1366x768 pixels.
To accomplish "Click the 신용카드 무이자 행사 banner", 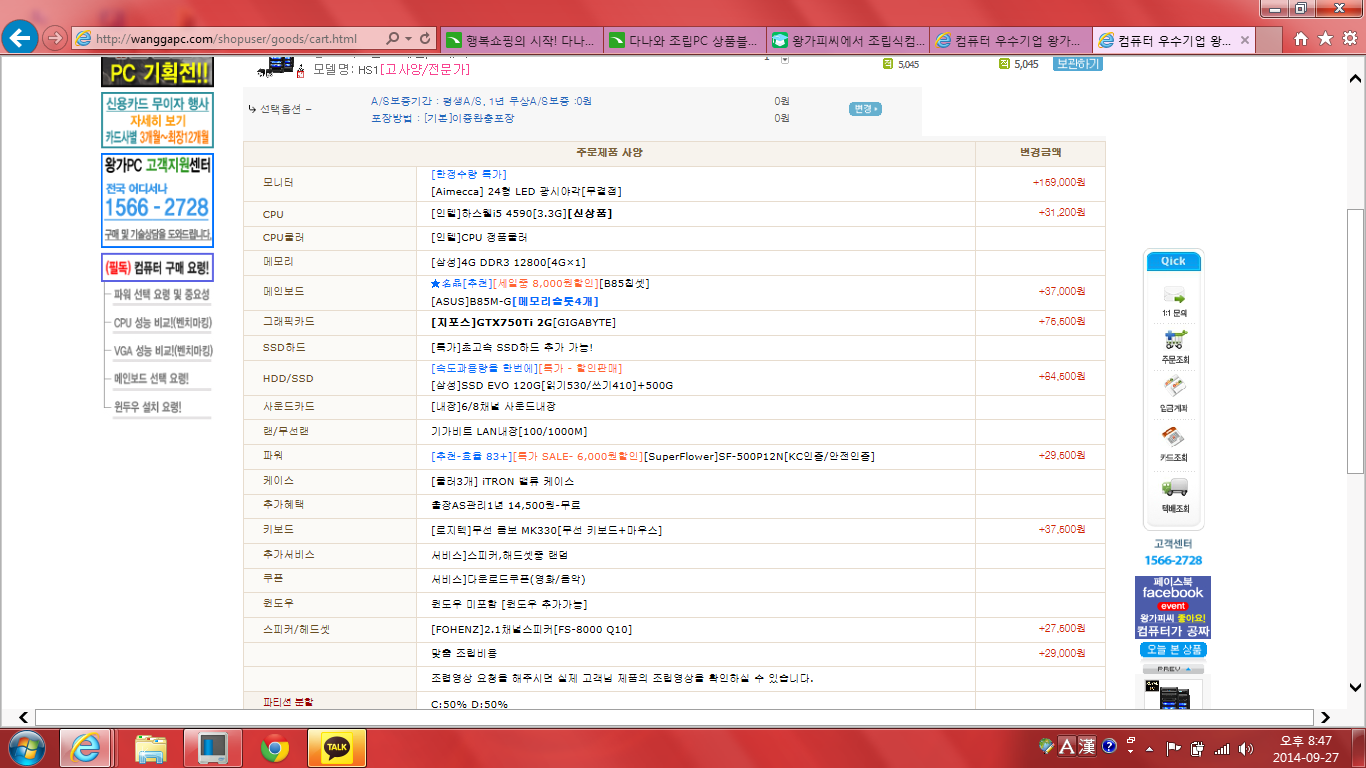I will point(157,120).
